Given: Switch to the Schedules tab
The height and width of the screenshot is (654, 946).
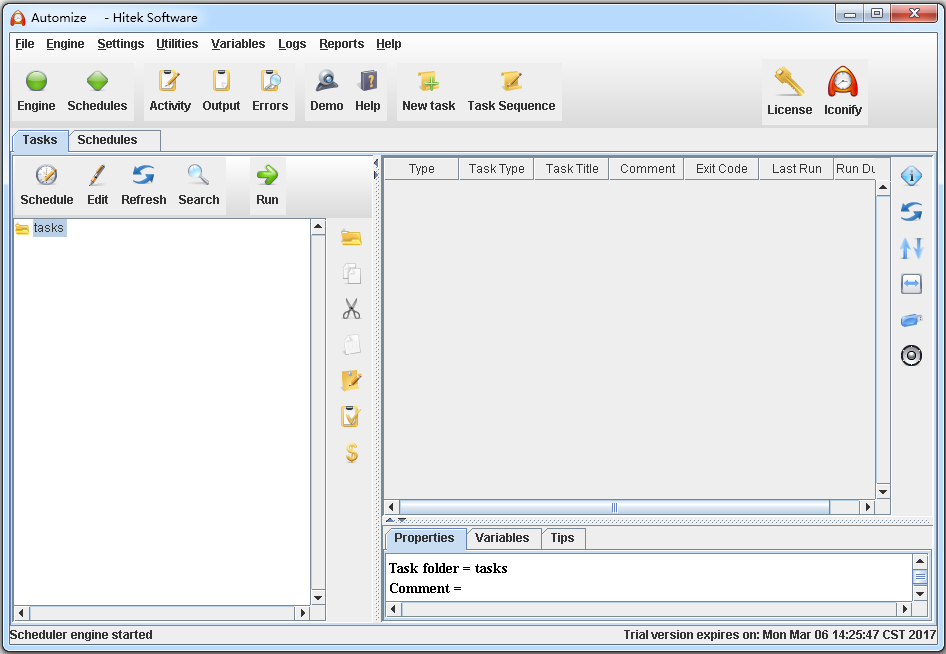Looking at the screenshot, I should 115,140.
